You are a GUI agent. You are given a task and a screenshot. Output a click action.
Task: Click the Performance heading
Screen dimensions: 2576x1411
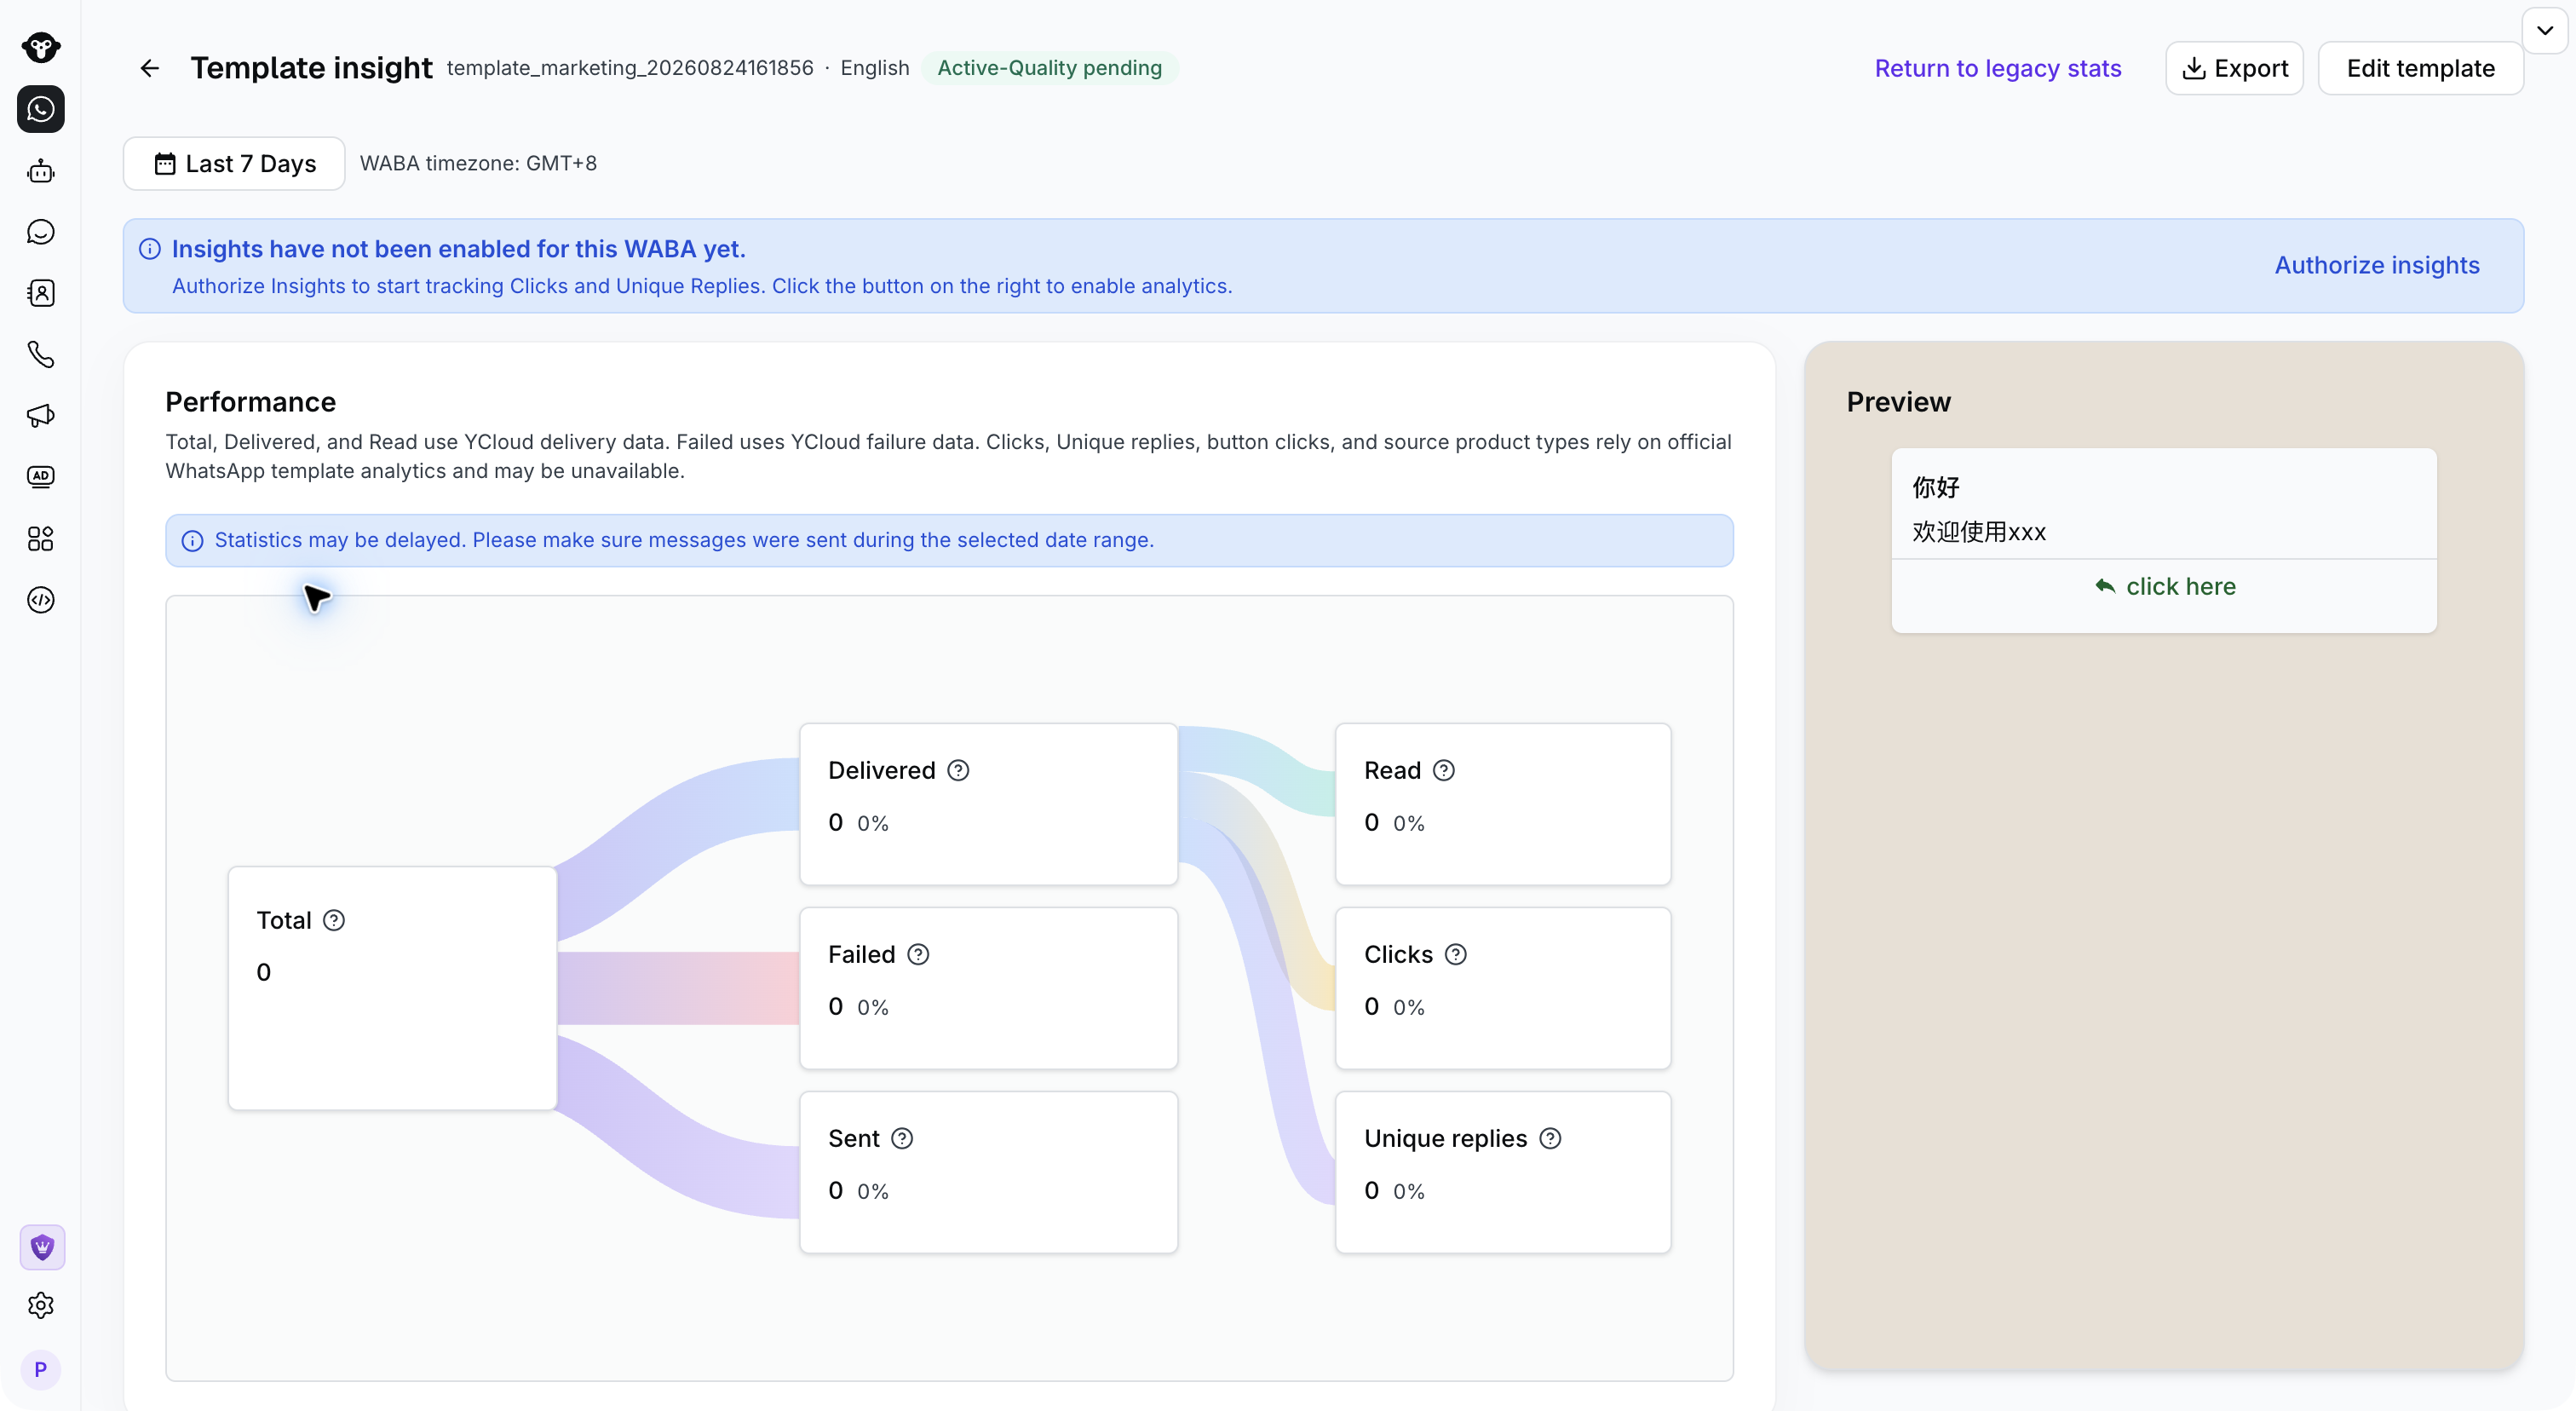pos(250,402)
